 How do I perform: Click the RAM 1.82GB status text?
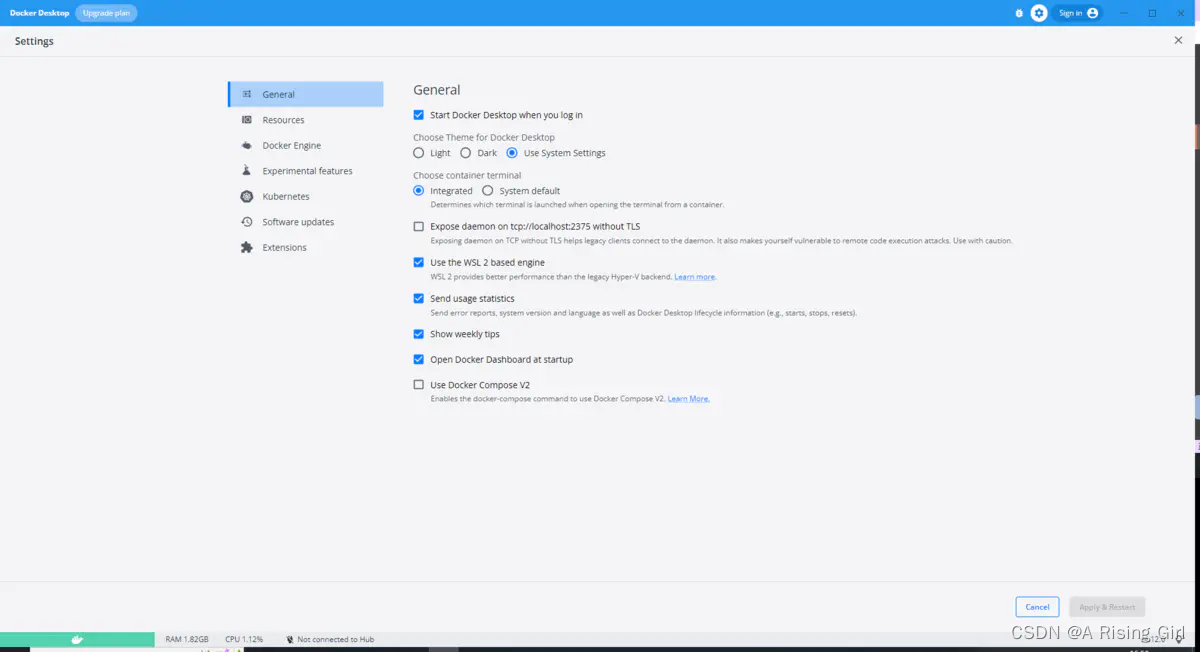pyautogui.click(x=187, y=639)
